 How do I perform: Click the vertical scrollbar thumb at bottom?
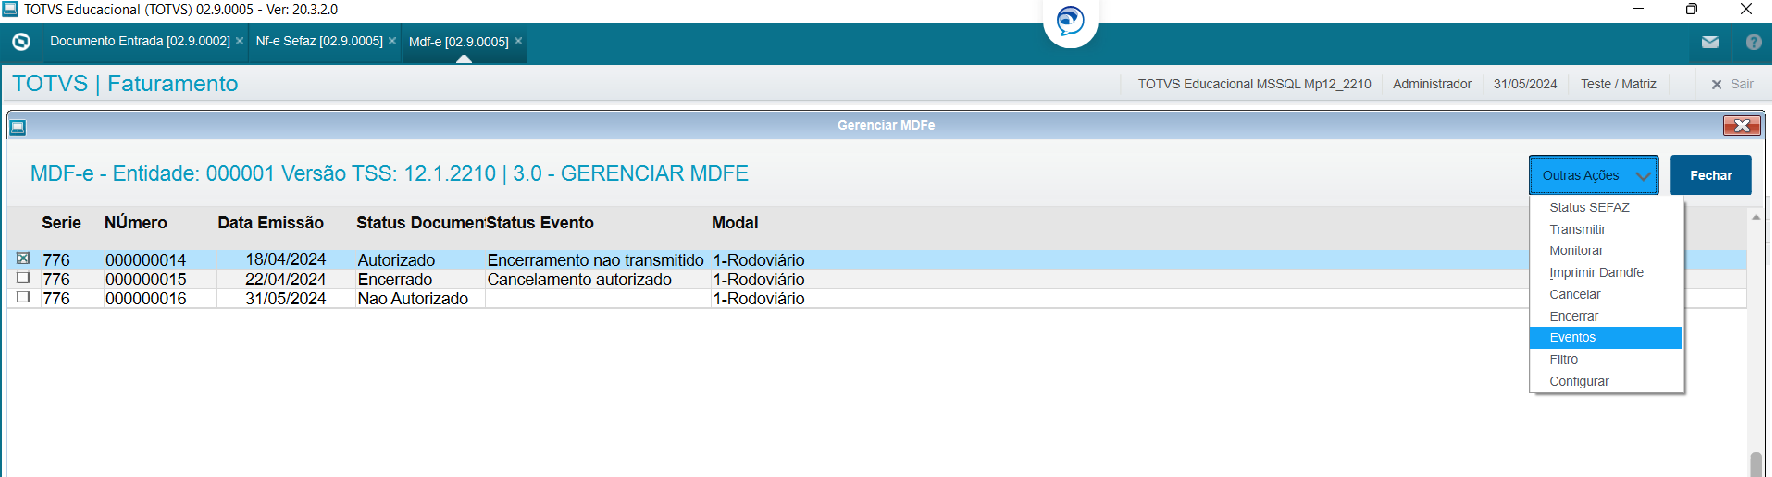tap(1756, 465)
